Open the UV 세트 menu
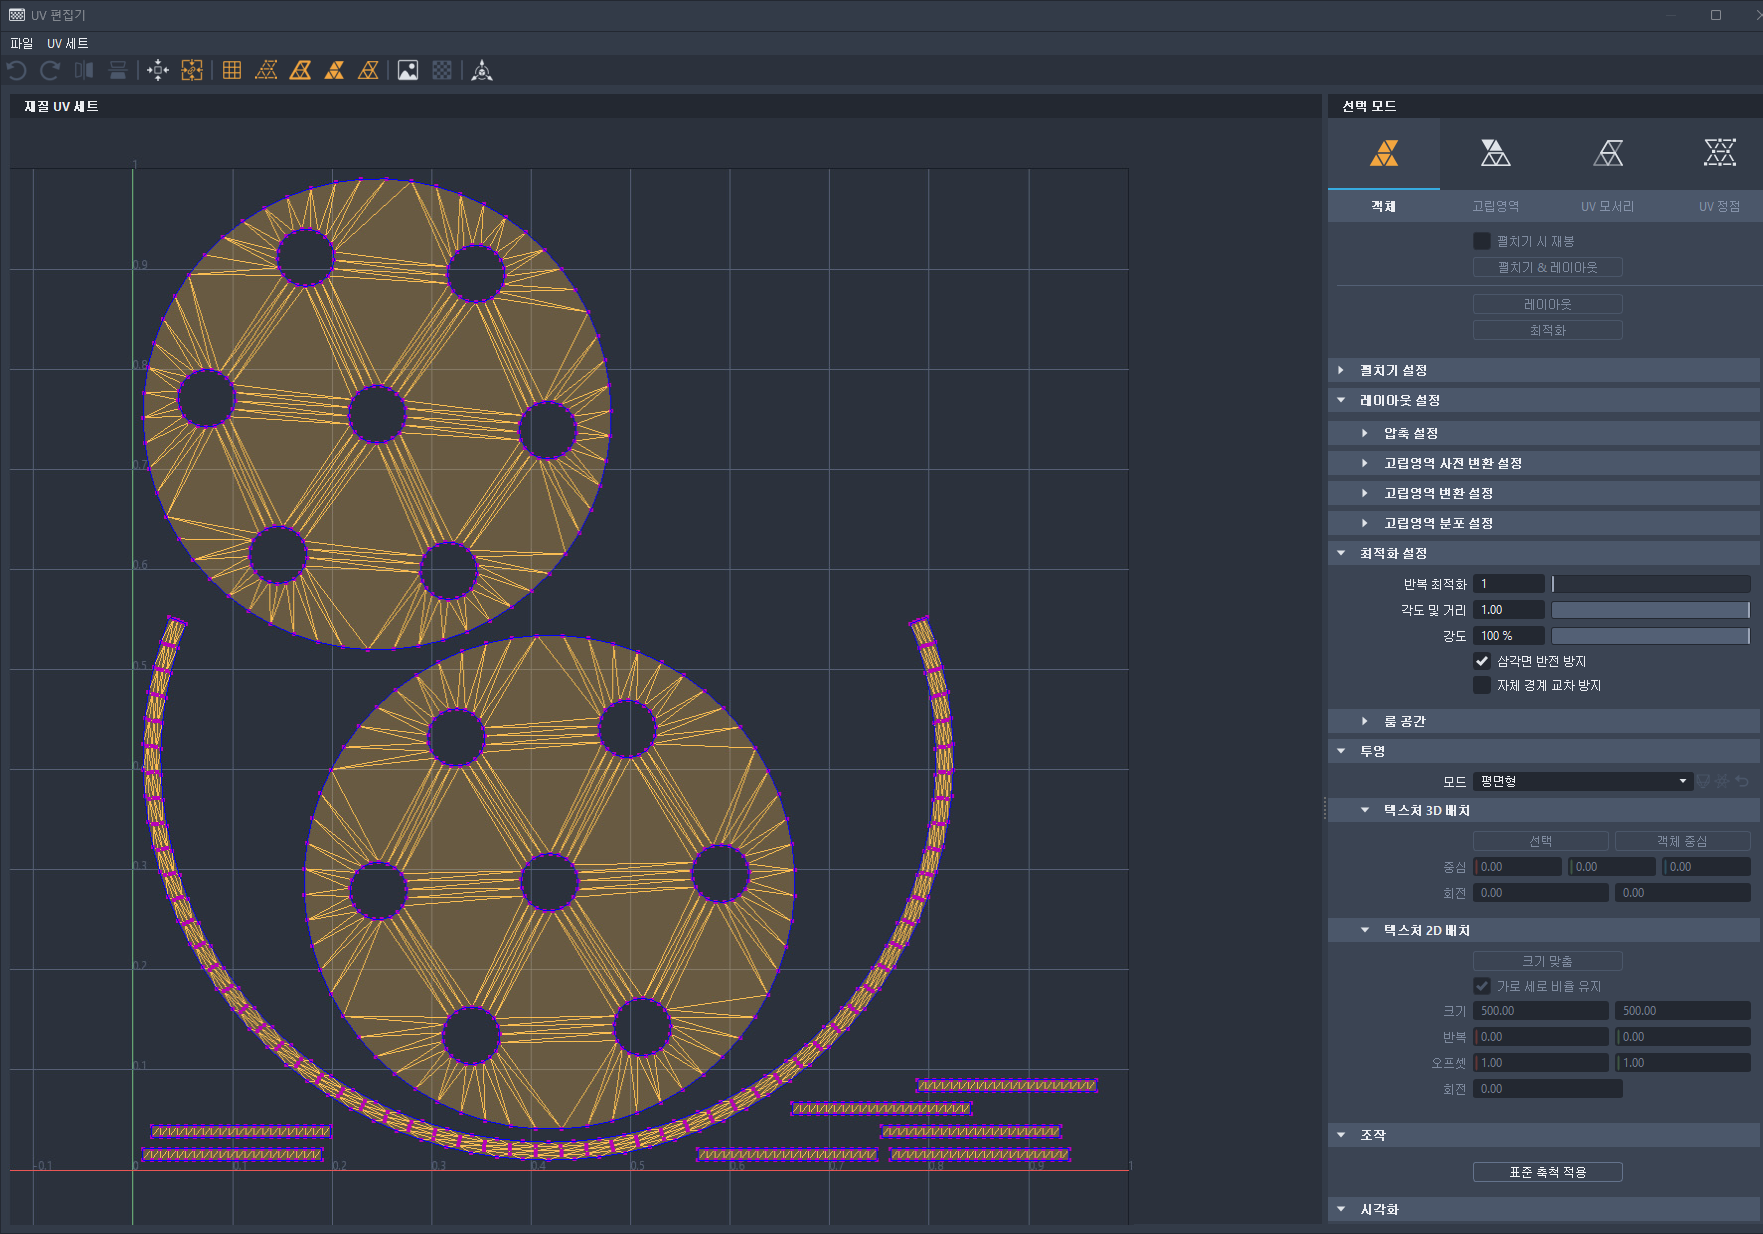1763x1234 pixels. pyautogui.click(x=68, y=43)
